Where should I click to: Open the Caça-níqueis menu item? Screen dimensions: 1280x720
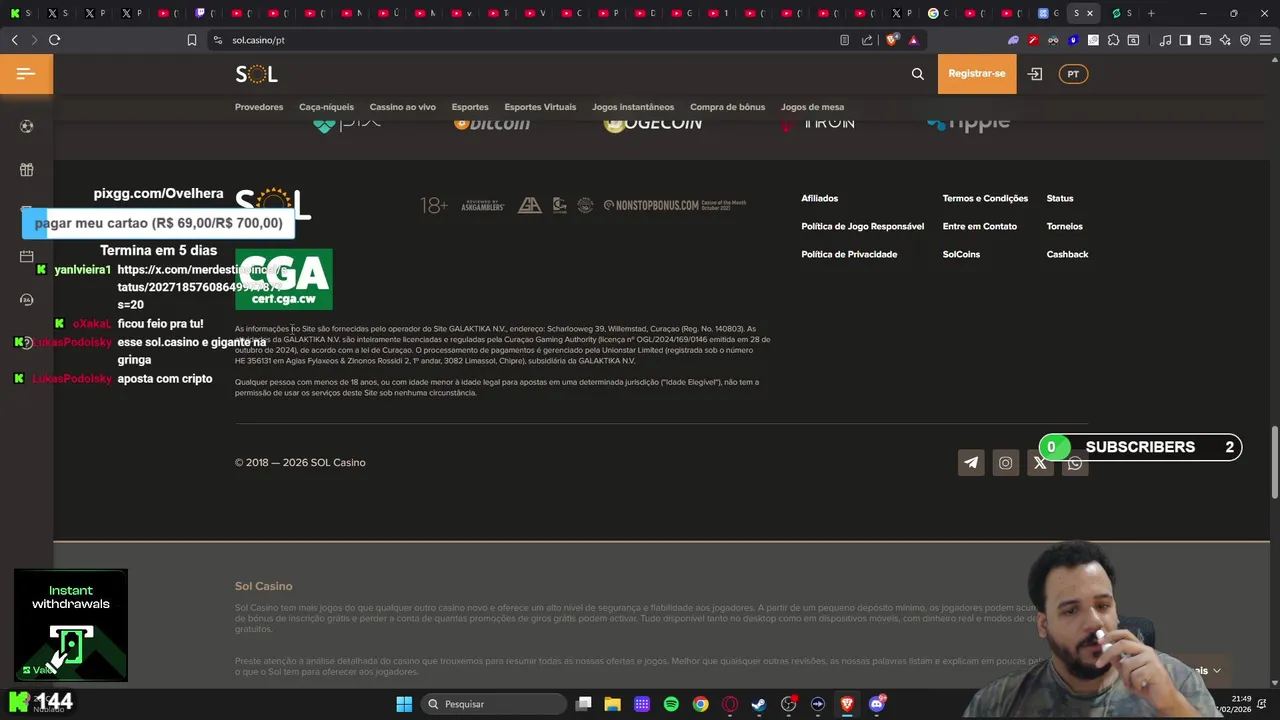point(326,107)
